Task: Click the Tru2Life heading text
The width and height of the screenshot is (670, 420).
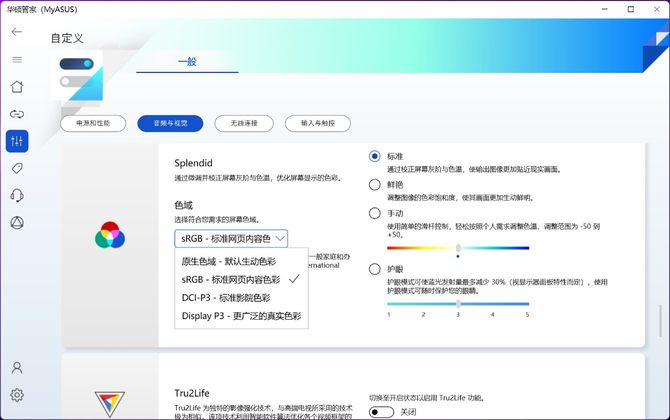Action: 192,393
